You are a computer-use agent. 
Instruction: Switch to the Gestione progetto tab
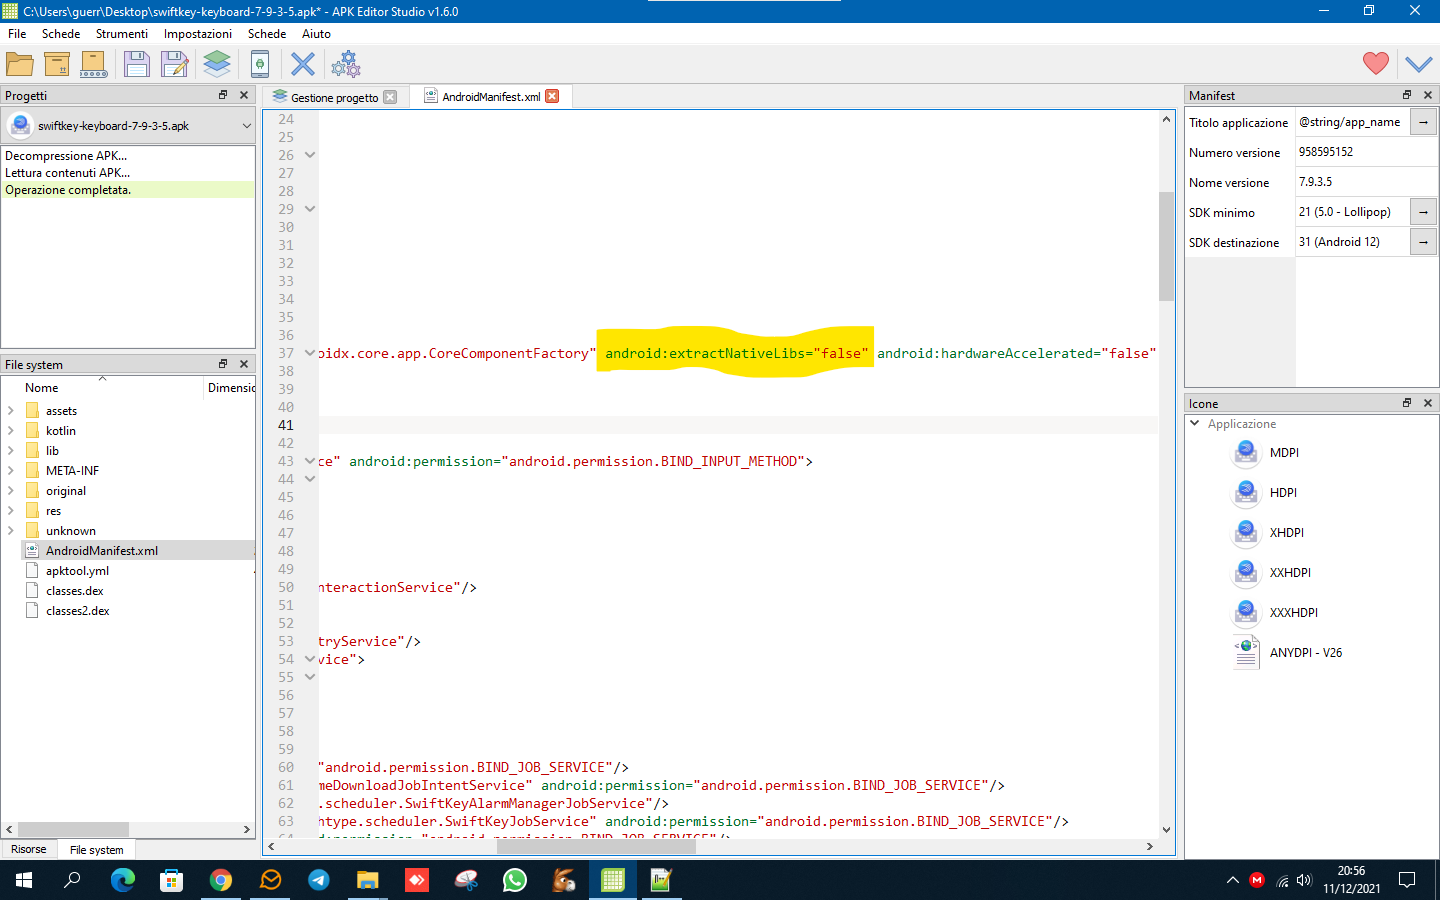coord(334,97)
